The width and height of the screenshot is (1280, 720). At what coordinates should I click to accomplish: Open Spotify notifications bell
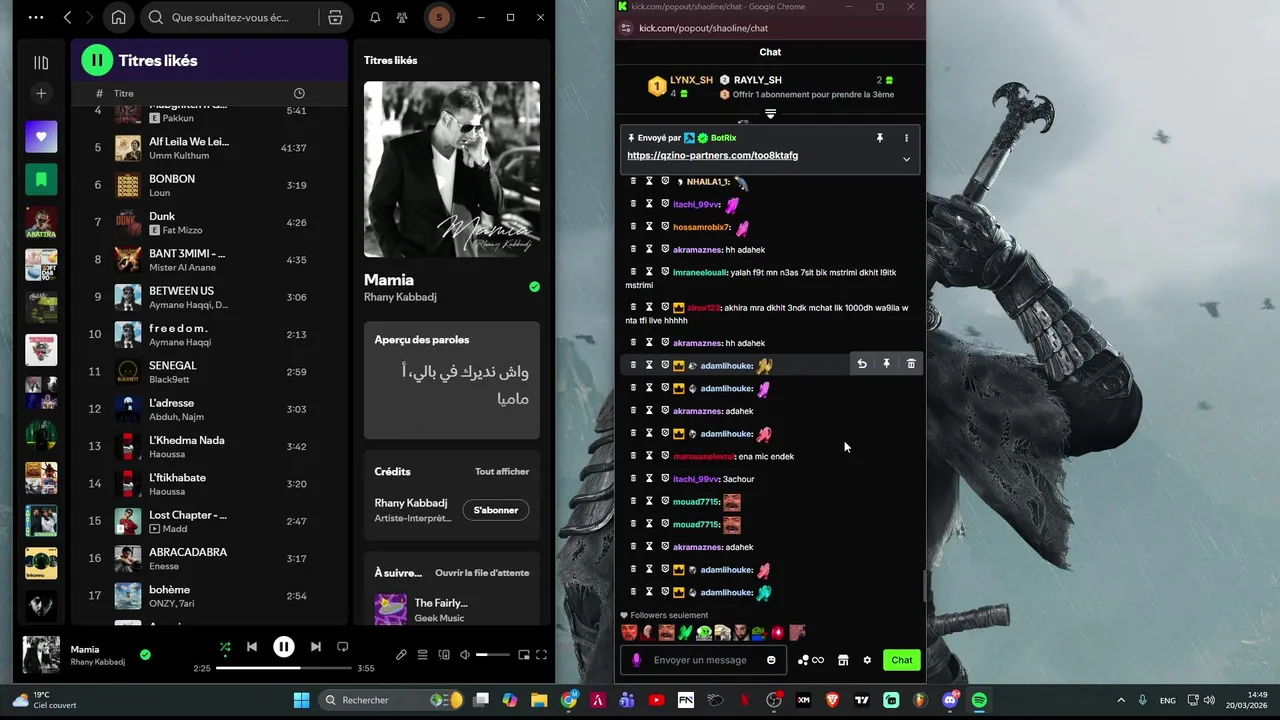(375, 17)
